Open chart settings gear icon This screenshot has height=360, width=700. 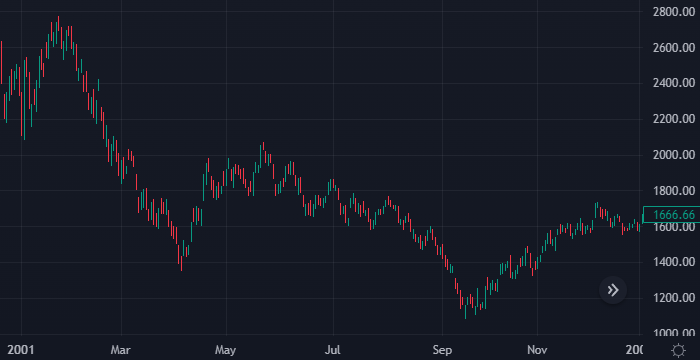click(678, 350)
